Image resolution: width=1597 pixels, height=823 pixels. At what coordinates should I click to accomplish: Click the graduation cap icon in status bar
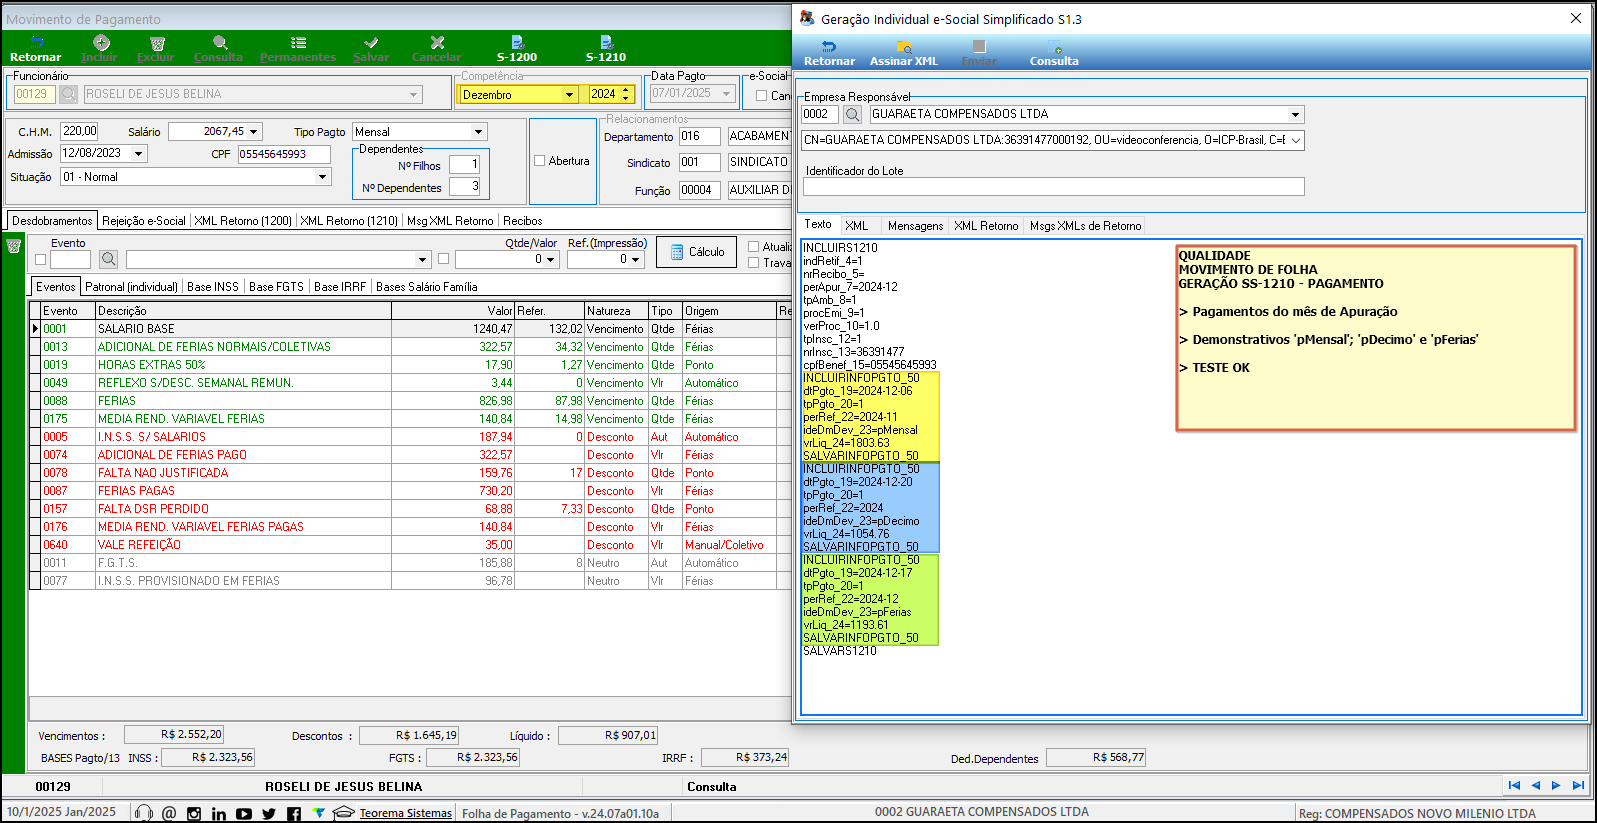pyautogui.click(x=344, y=813)
